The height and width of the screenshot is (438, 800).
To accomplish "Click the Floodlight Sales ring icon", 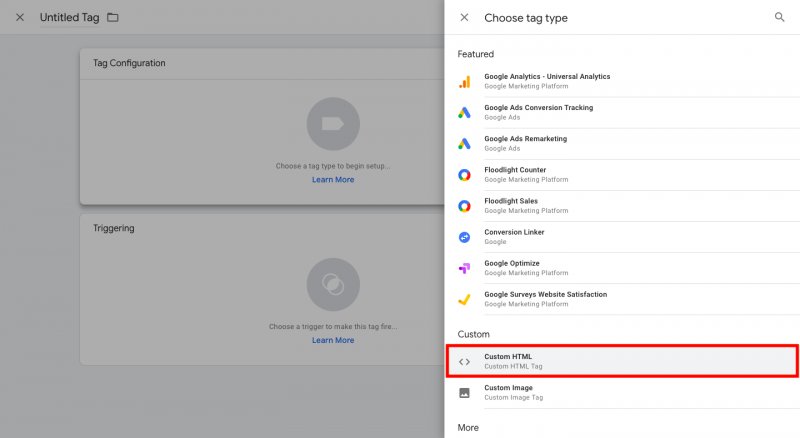I will [464, 206].
